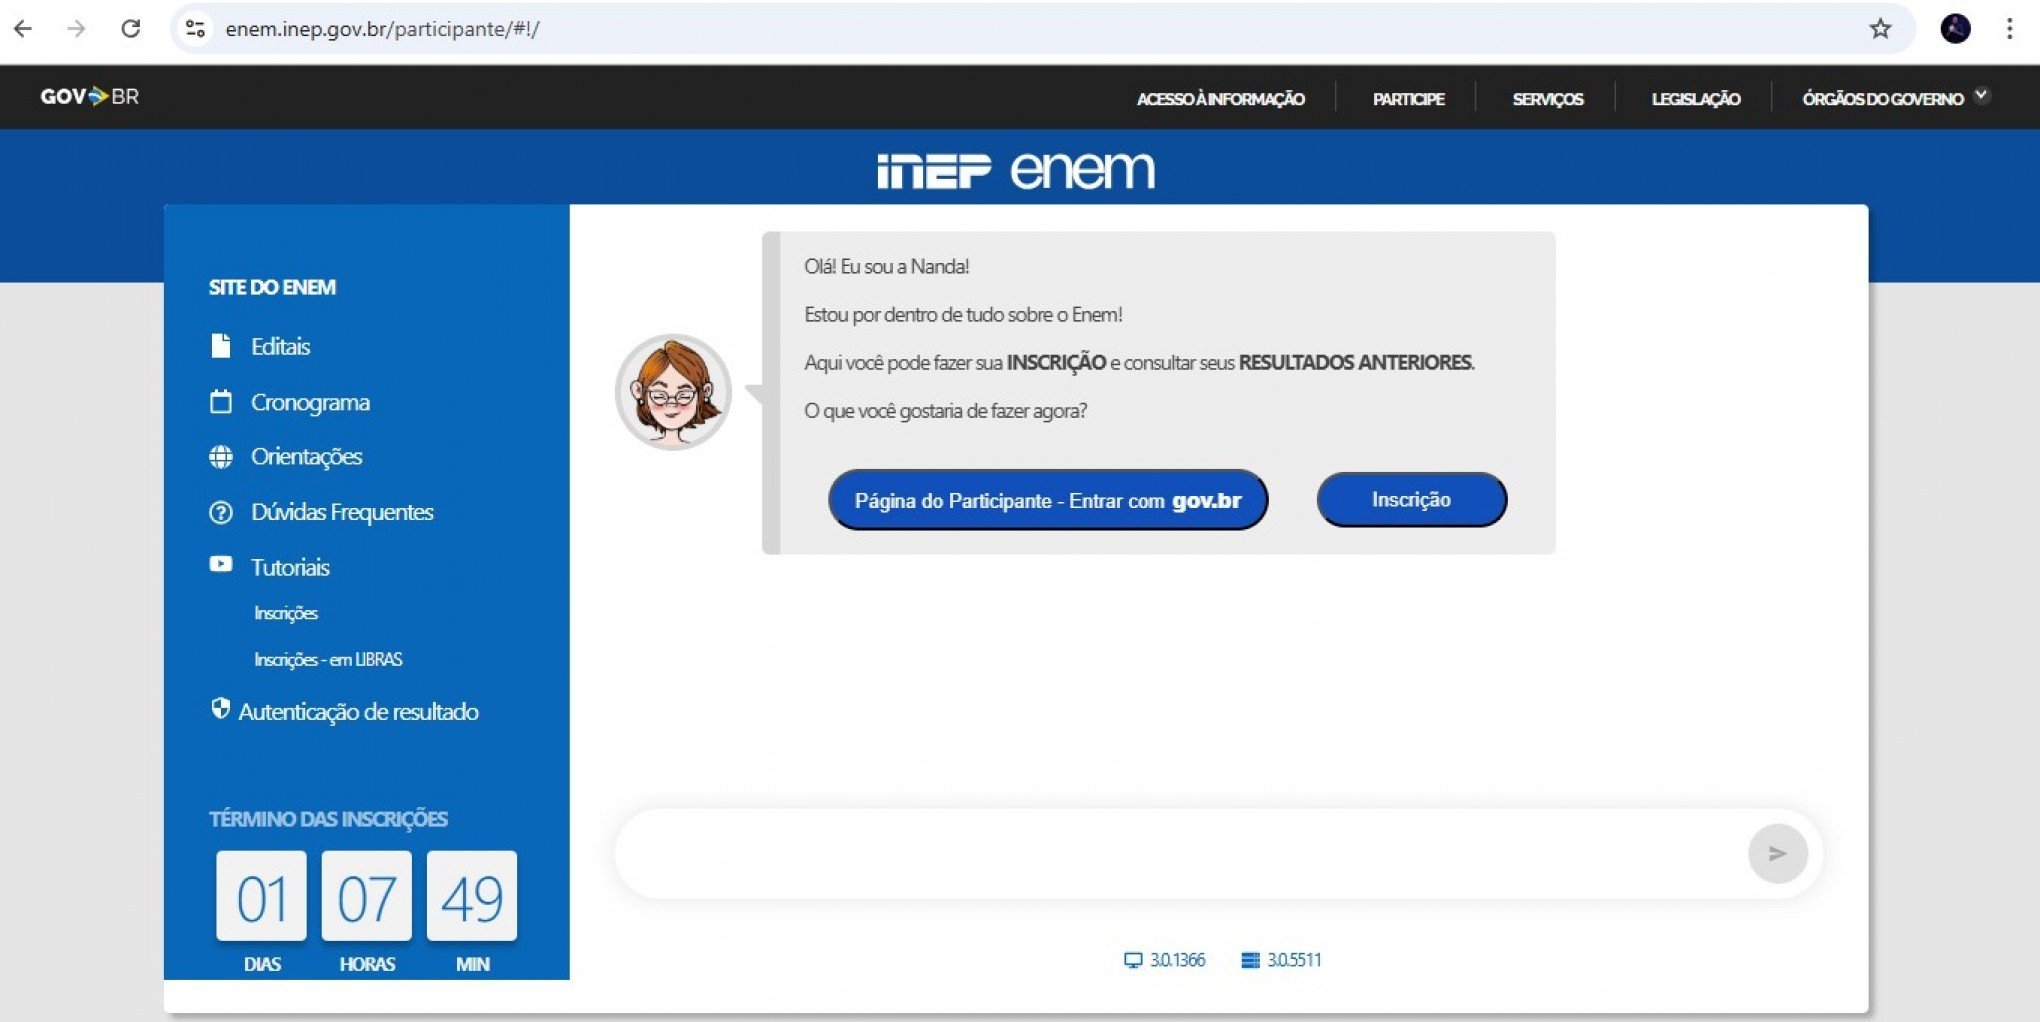Viewport: 2040px width, 1022px height.
Task: Reload the ENEM page
Action: point(130,29)
